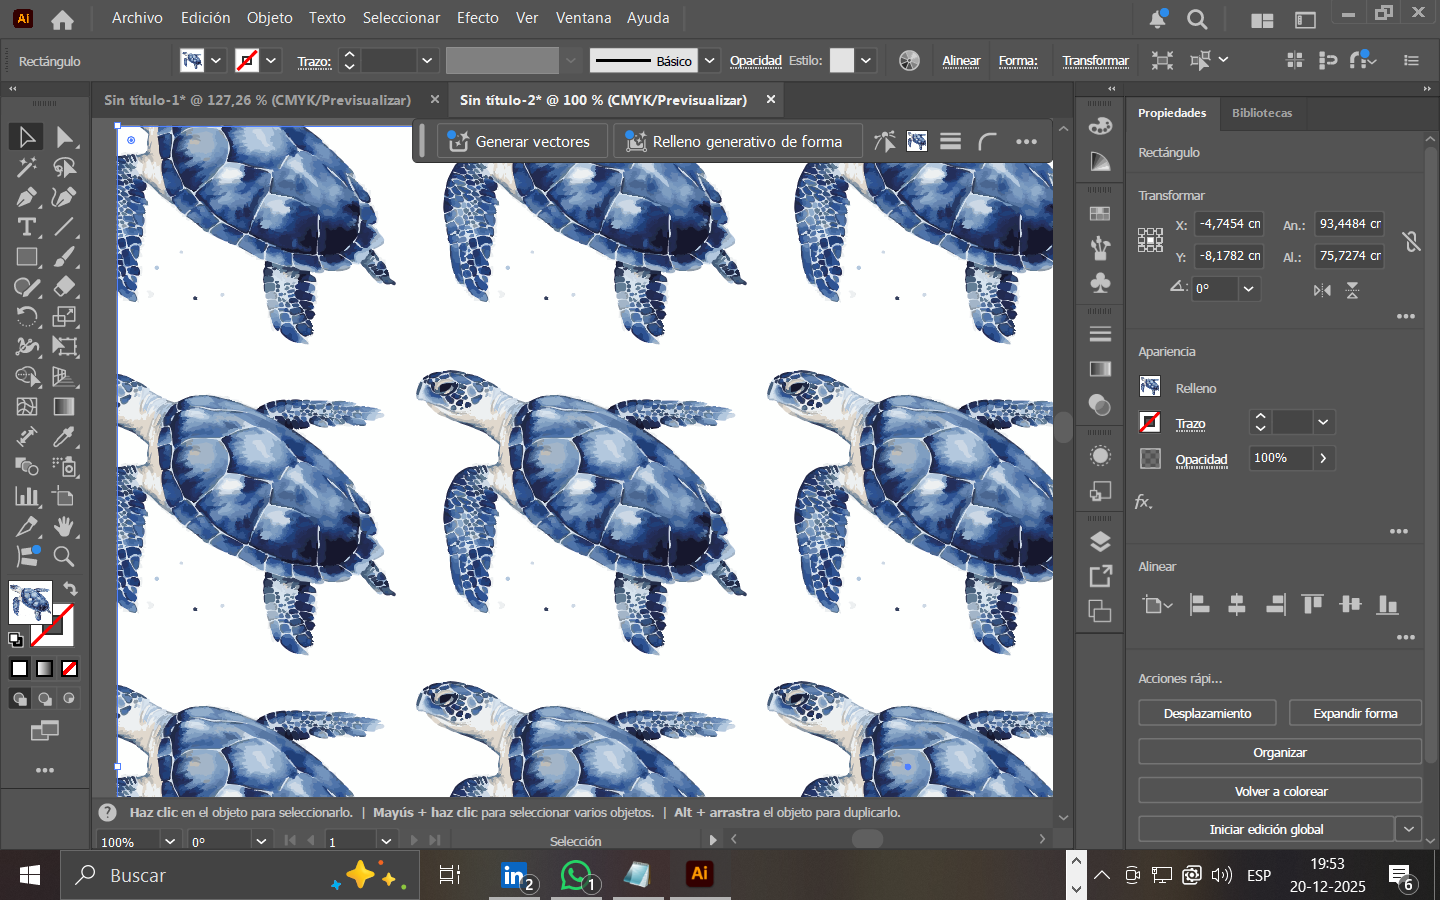This screenshot has height=900, width=1440.
Task: Select the Magic Wand tool
Action: [27, 167]
